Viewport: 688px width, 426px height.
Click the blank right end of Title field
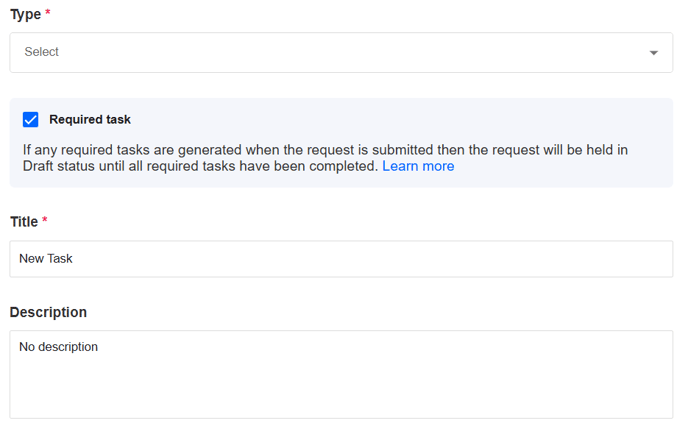coord(600,259)
